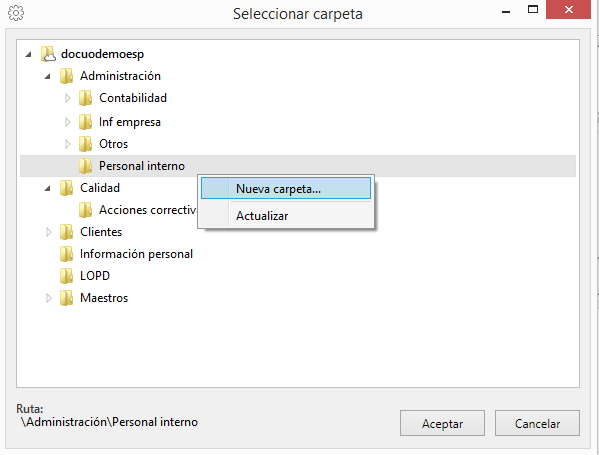Click the Administración folder icon

(66, 76)
